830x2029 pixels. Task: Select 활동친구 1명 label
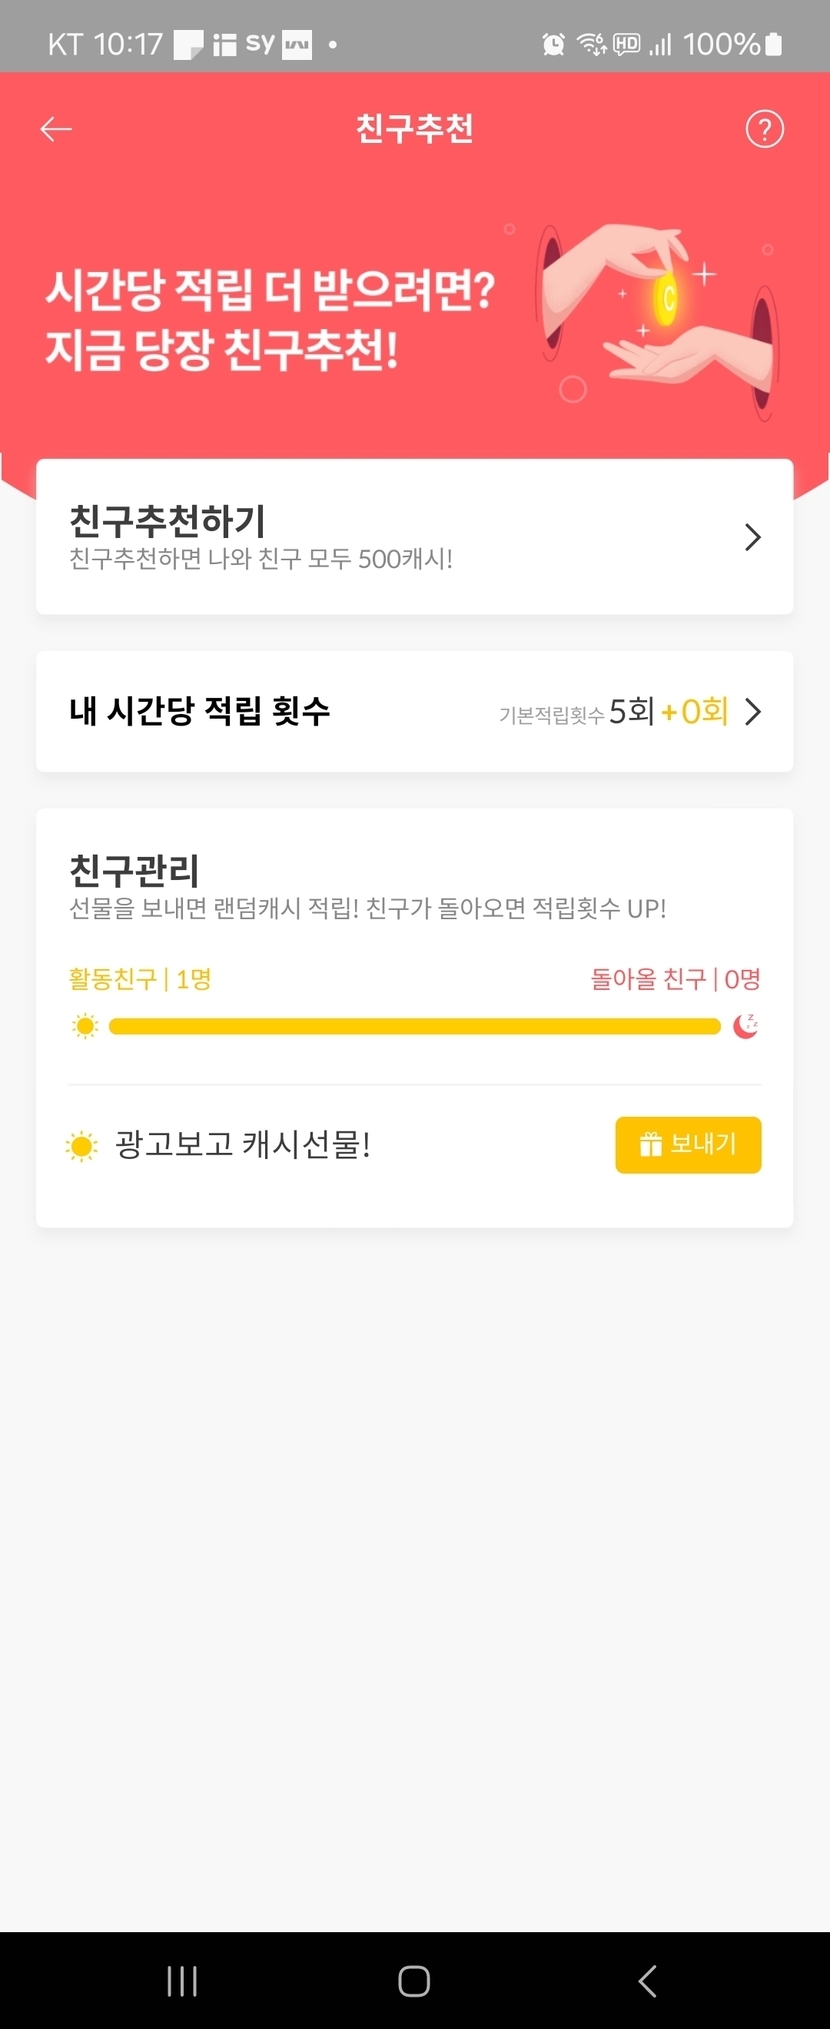click(140, 978)
